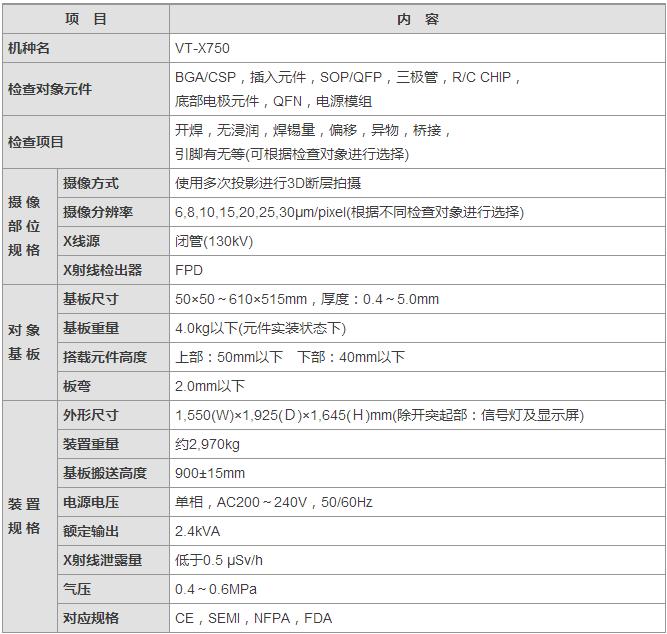
Task: Click the CE, SEMI, NFPA, FDA standards cell
Action: [x=253, y=618]
